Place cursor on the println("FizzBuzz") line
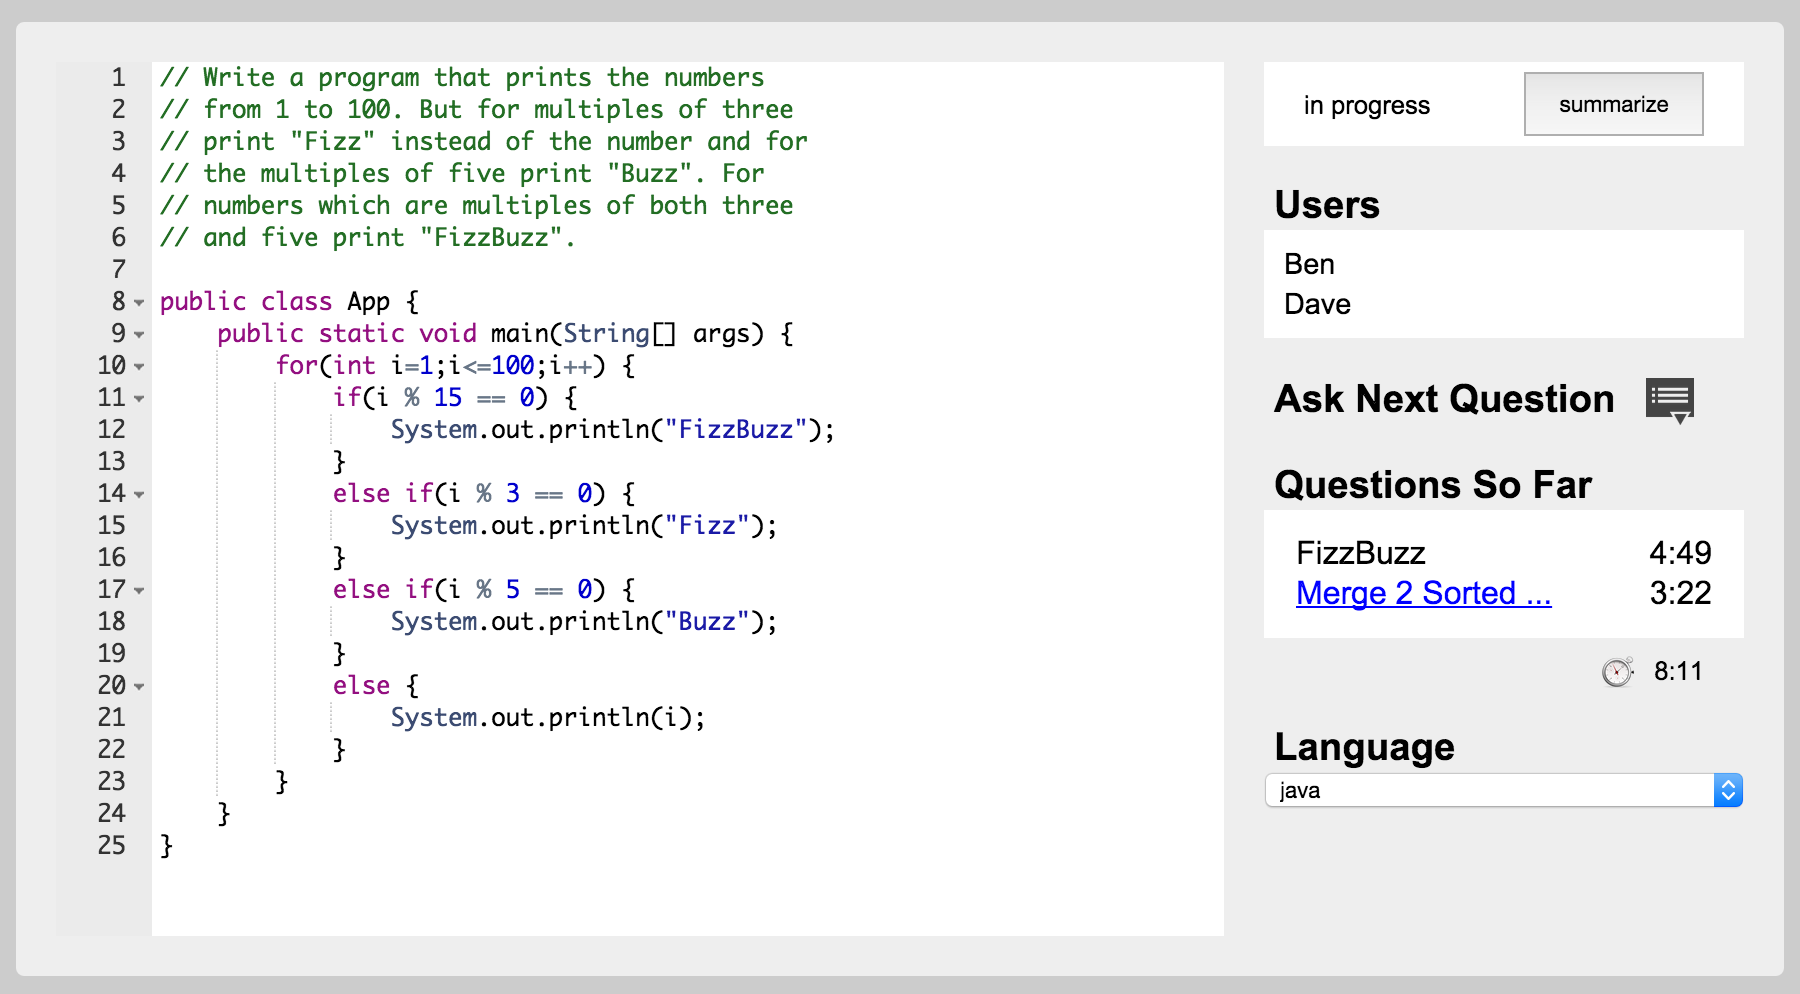Viewport: 1800px width, 994px height. (x=611, y=430)
